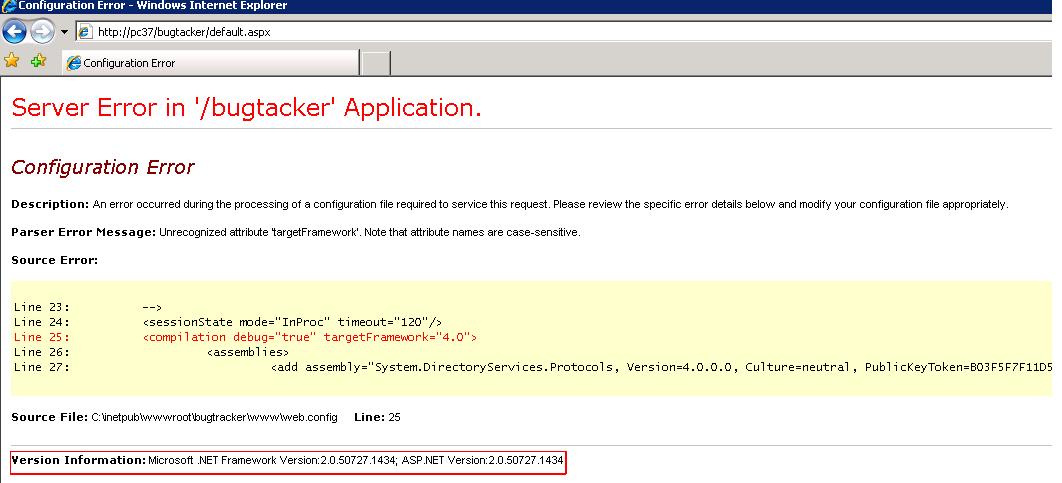
Task: Click the 'Server Error in '/bugtacker' Application.' heading
Action: tap(247, 108)
